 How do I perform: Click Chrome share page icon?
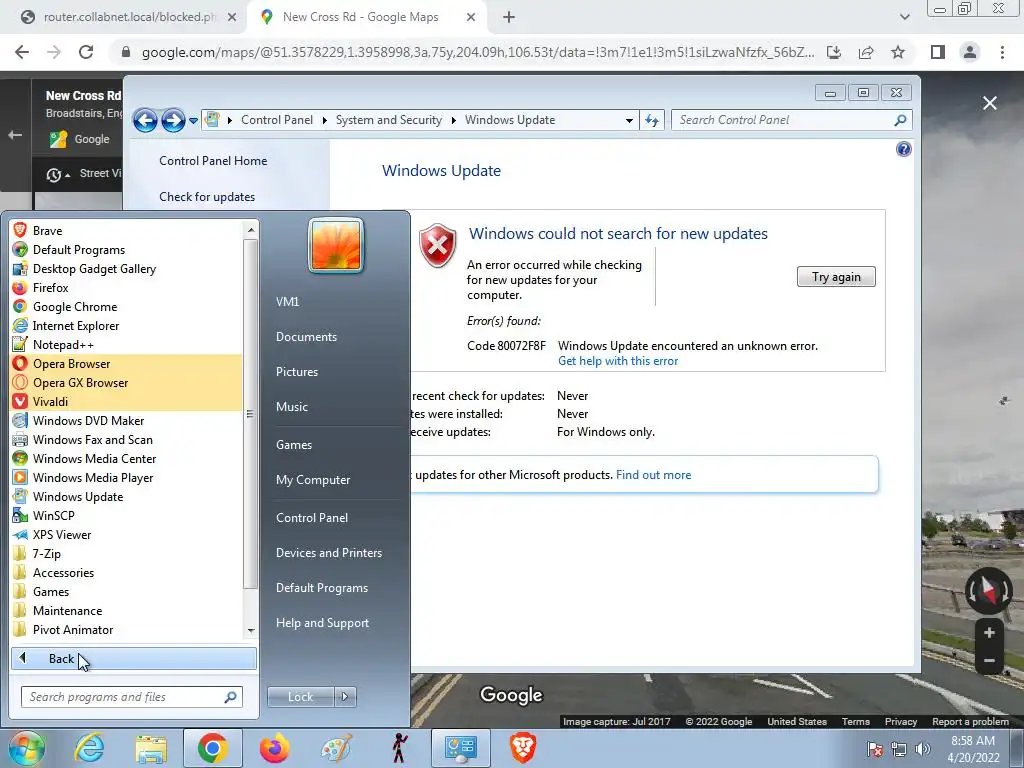[866, 52]
